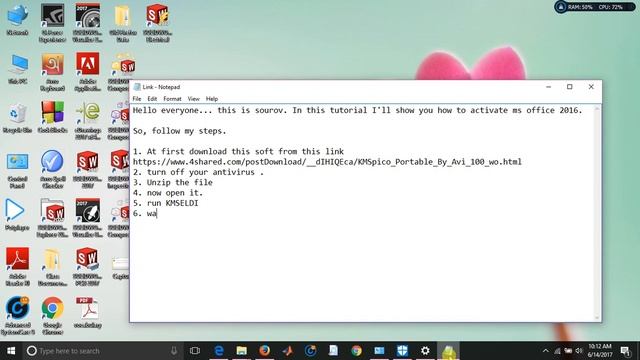The width and height of the screenshot is (640, 360).
Task: Open Windows Defender shield in taskbar
Action: (402, 351)
